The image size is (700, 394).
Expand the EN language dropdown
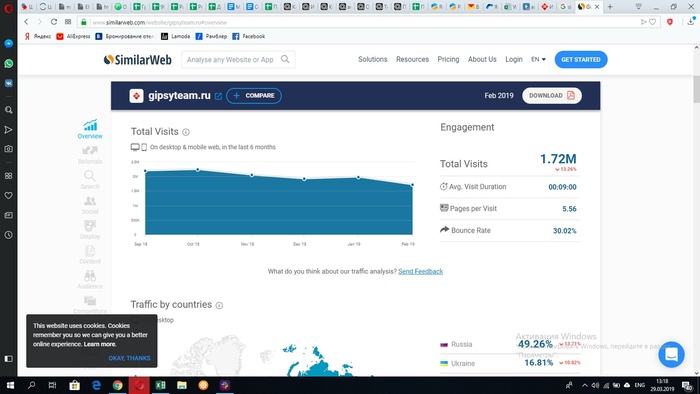click(538, 59)
